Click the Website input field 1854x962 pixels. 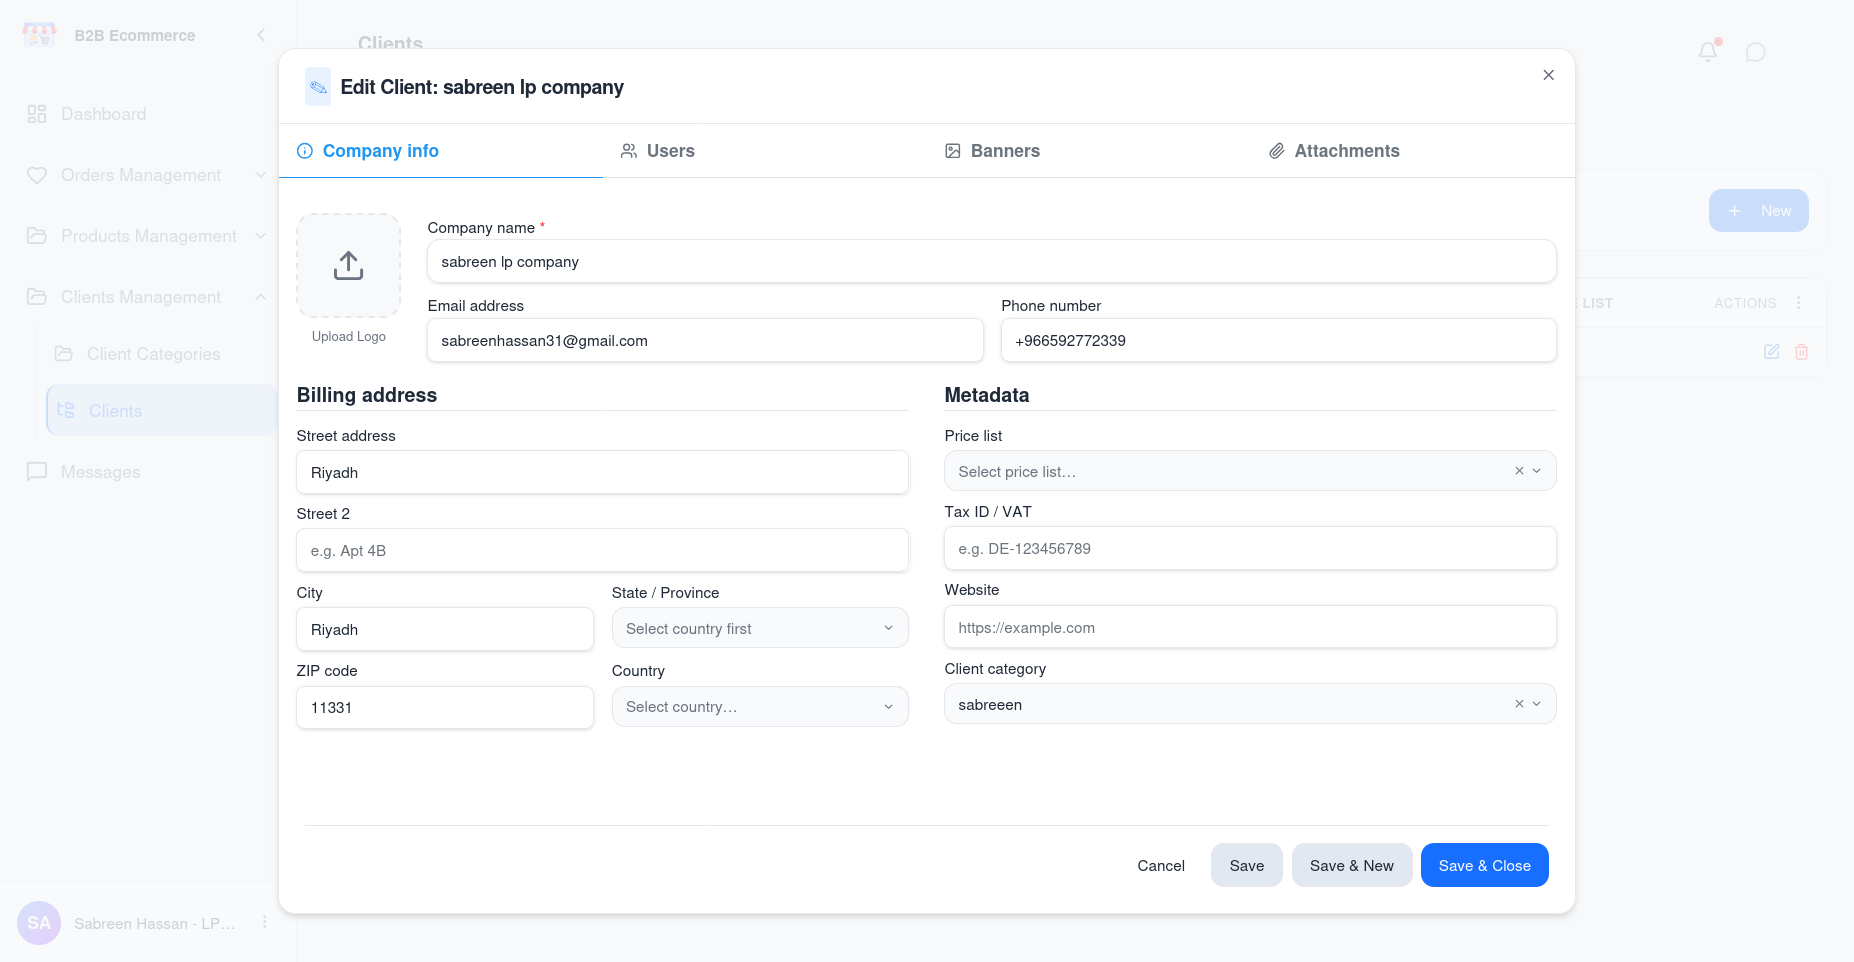(1250, 628)
